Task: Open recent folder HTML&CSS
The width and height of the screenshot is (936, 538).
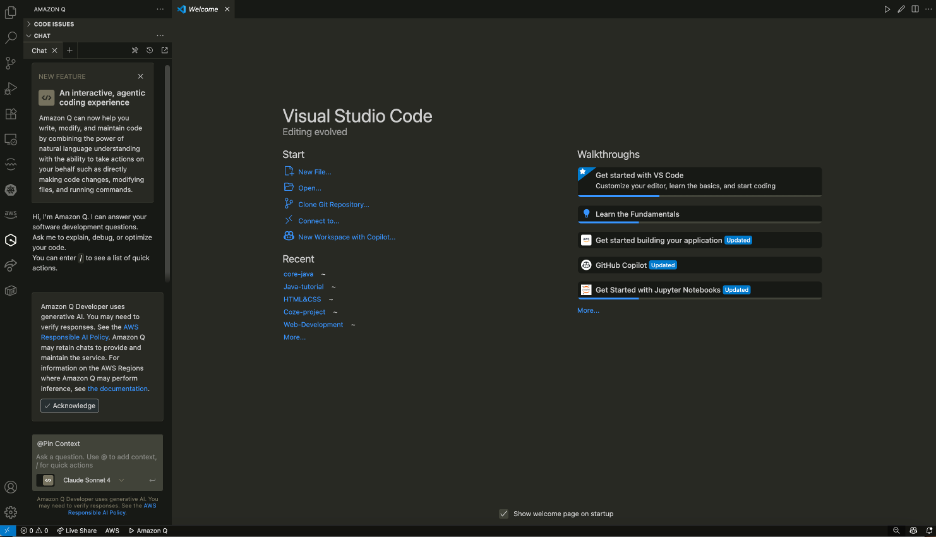Action: coord(302,299)
